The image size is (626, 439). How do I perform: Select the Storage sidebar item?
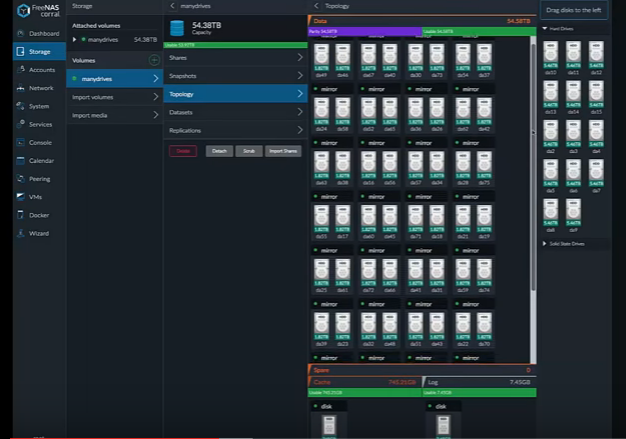(x=39, y=51)
